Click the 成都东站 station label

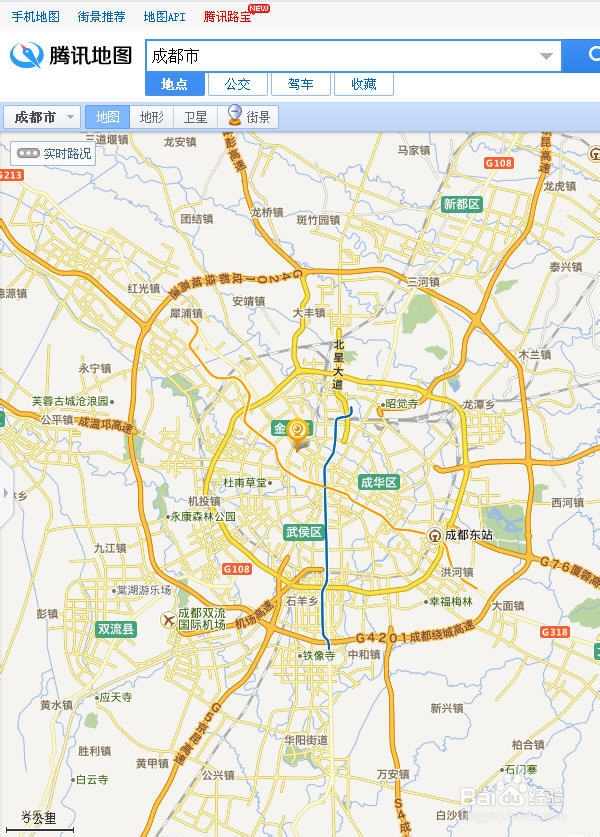[x=469, y=535]
